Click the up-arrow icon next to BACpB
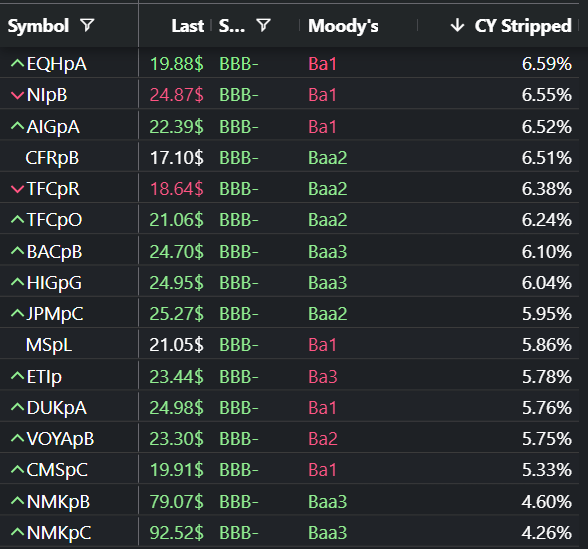This screenshot has width=588, height=549. click(x=17, y=251)
